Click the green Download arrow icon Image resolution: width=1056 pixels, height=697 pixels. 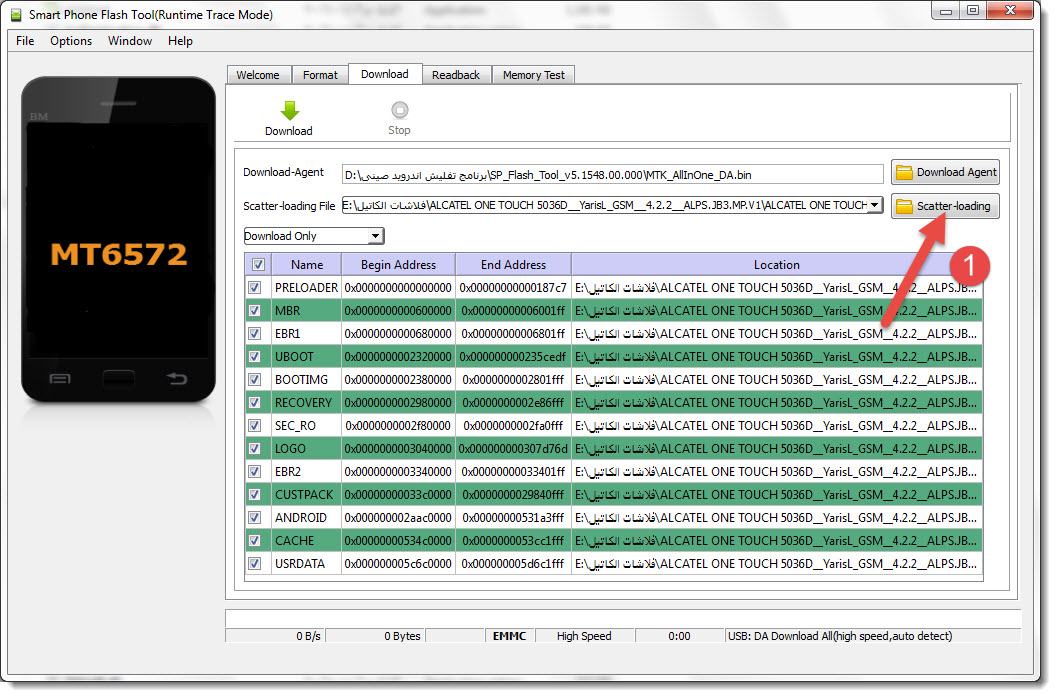(x=290, y=110)
